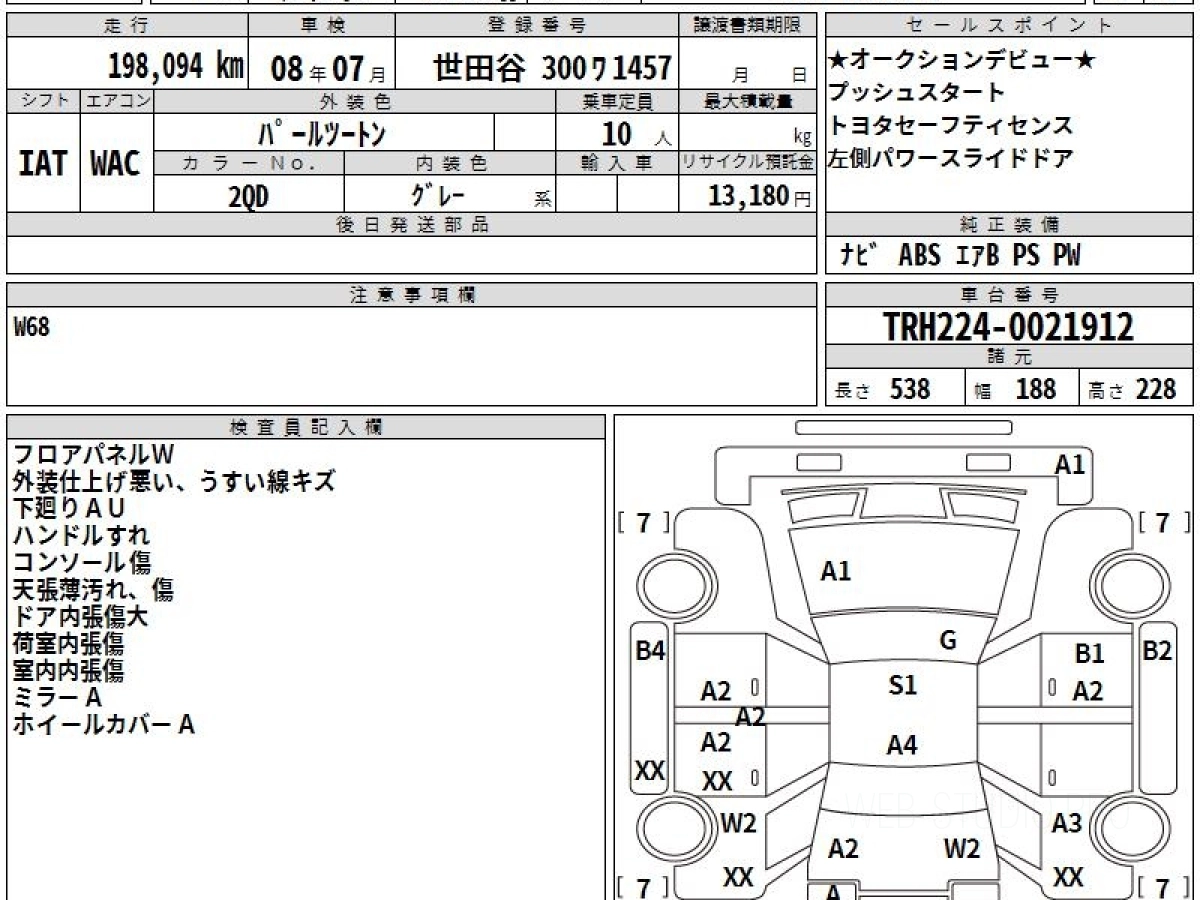Image resolution: width=1200 pixels, height=900 pixels.
Task: Select the 車検 column header
Action: pos(322,25)
